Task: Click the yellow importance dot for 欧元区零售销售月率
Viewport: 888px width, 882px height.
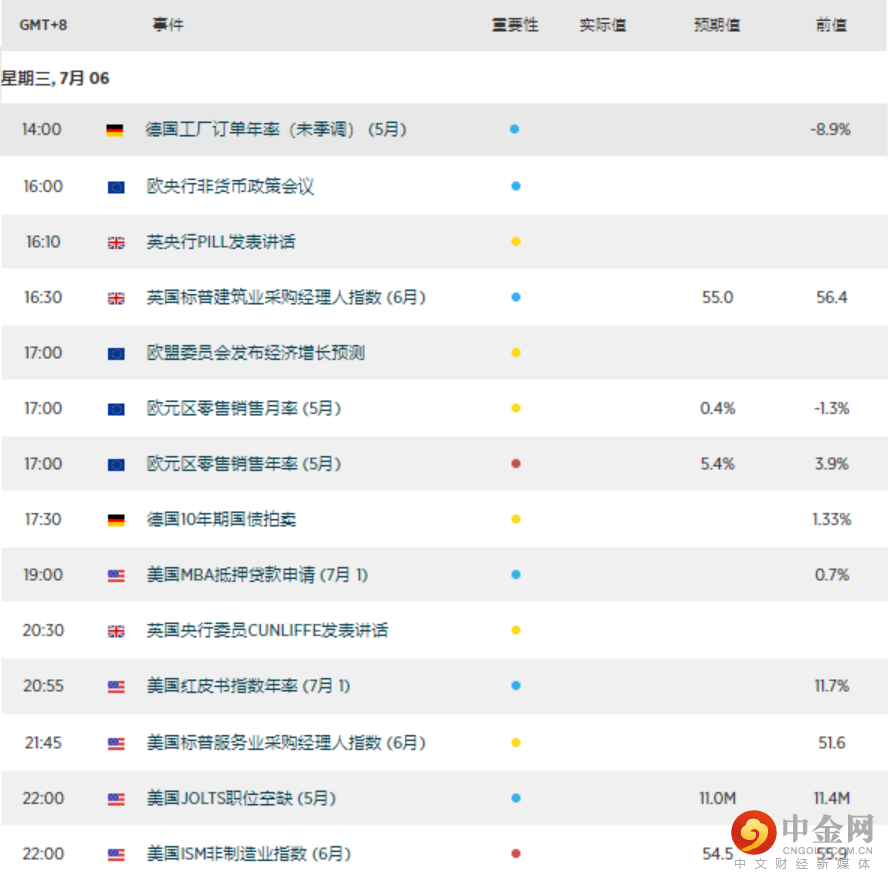Action: pyautogui.click(x=516, y=408)
